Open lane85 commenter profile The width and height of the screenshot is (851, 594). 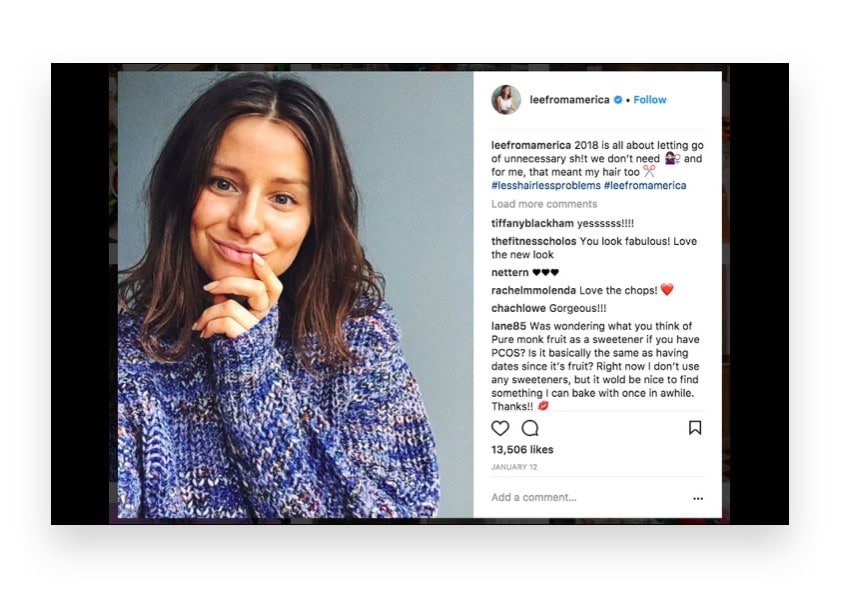pos(509,326)
